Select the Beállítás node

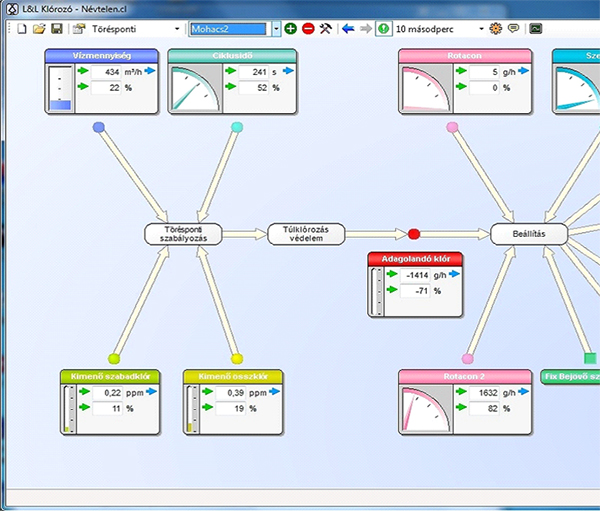529,234
